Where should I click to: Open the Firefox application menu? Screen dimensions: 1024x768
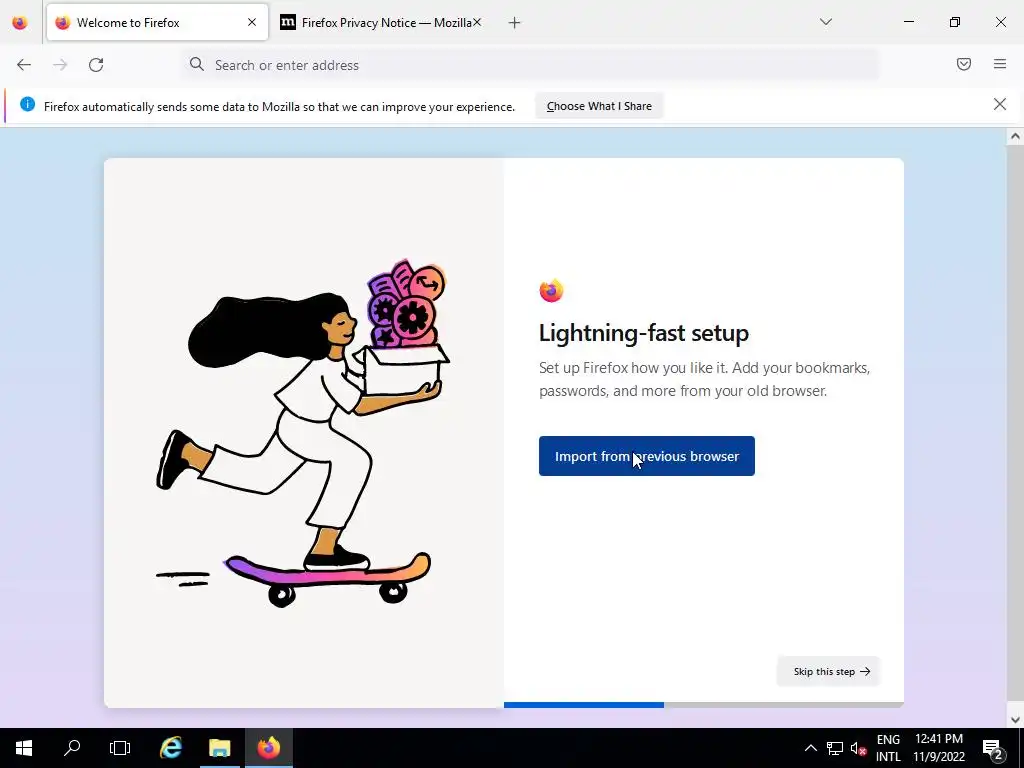[1000, 64]
